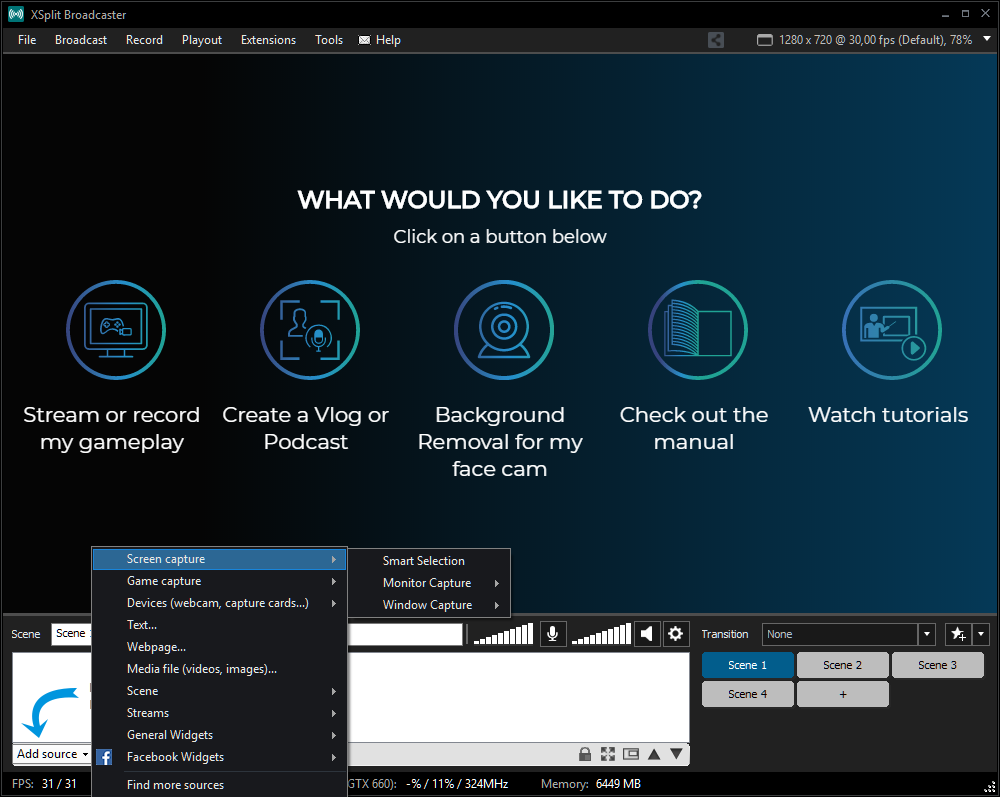Mute the microphone
The height and width of the screenshot is (797, 1000).
551,634
